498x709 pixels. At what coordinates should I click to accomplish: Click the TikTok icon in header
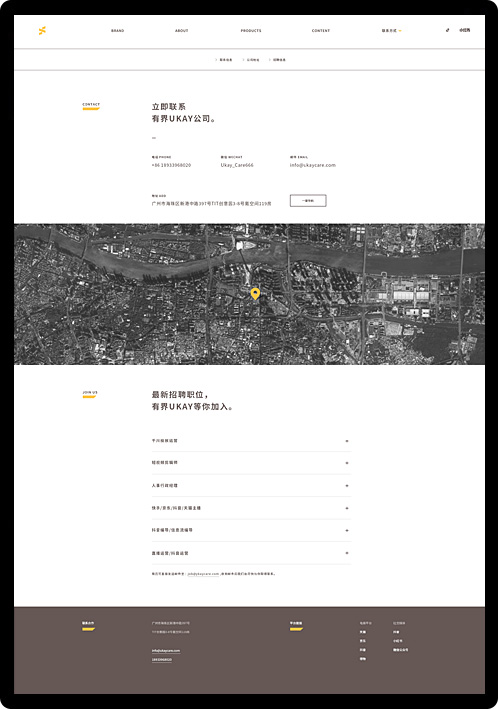tap(447, 30)
